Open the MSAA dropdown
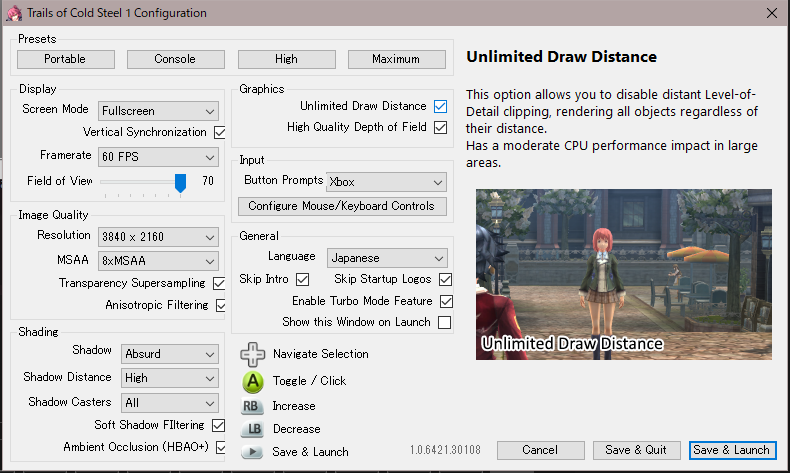Image resolution: width=790 pixels, height=473 pixels. 158,261
